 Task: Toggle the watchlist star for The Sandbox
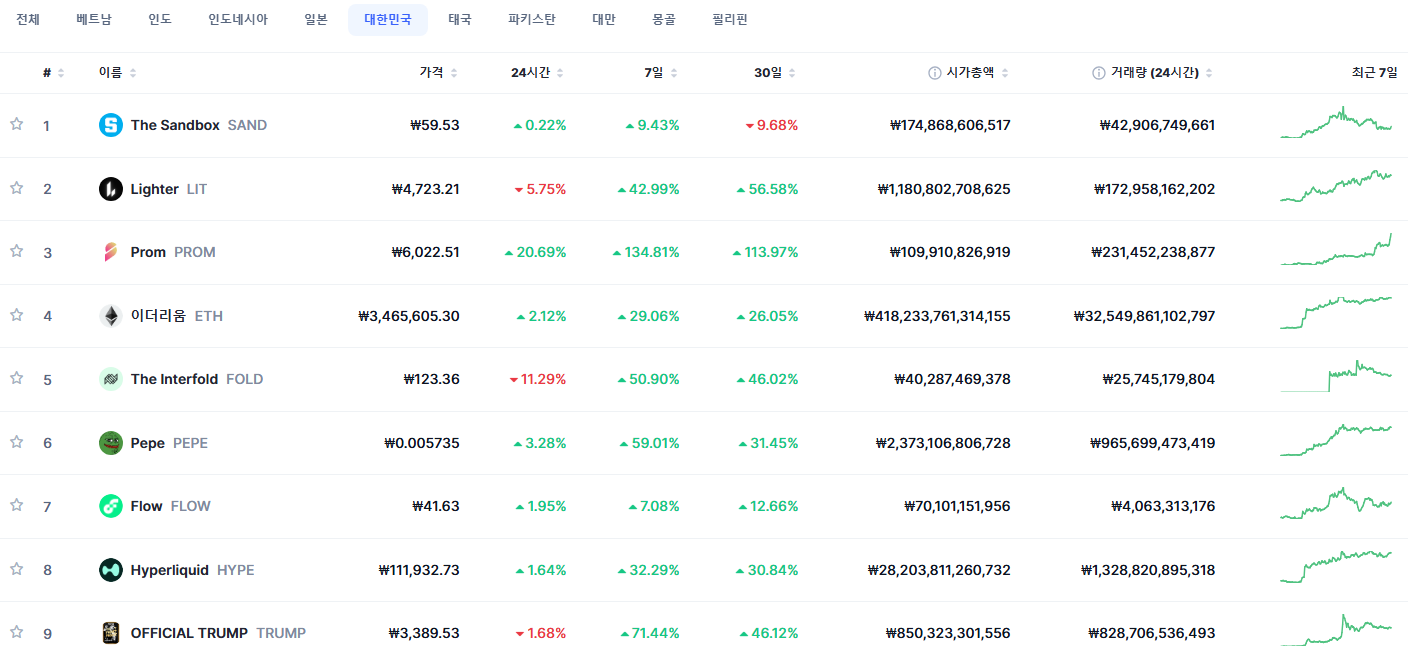16,124
